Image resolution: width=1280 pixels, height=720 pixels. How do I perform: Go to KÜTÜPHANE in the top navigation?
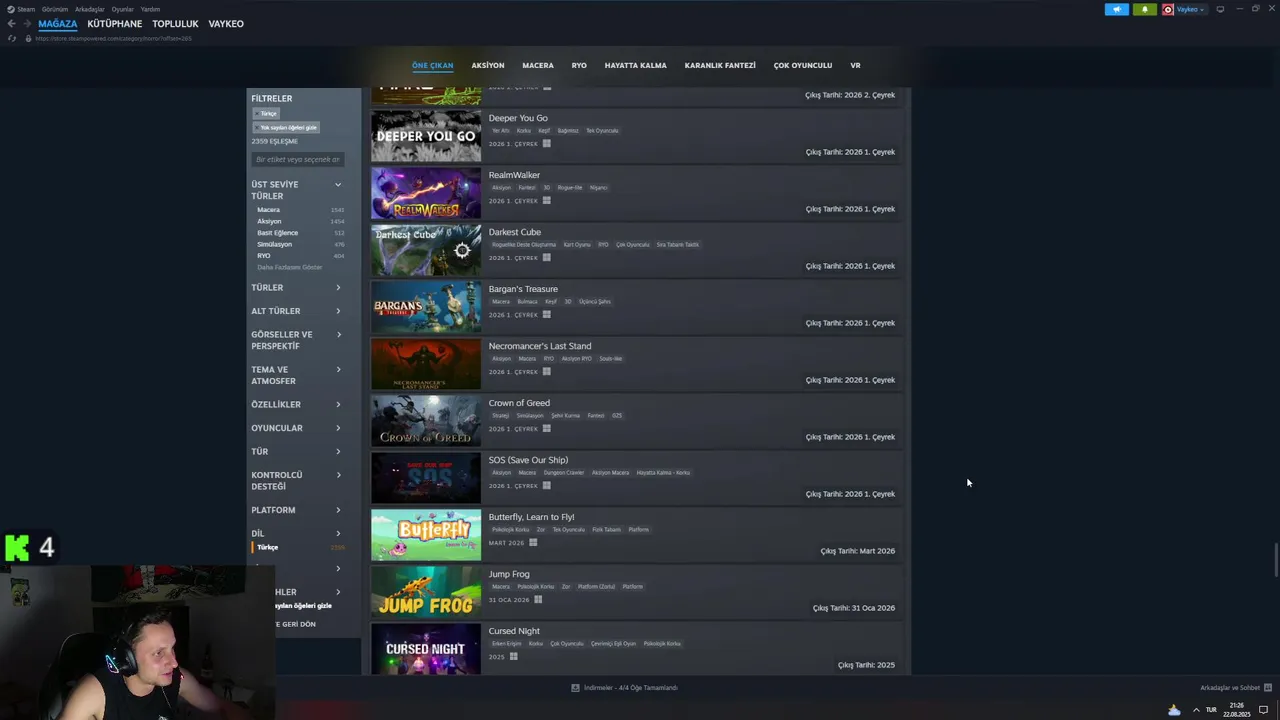(x=115, y=24)
